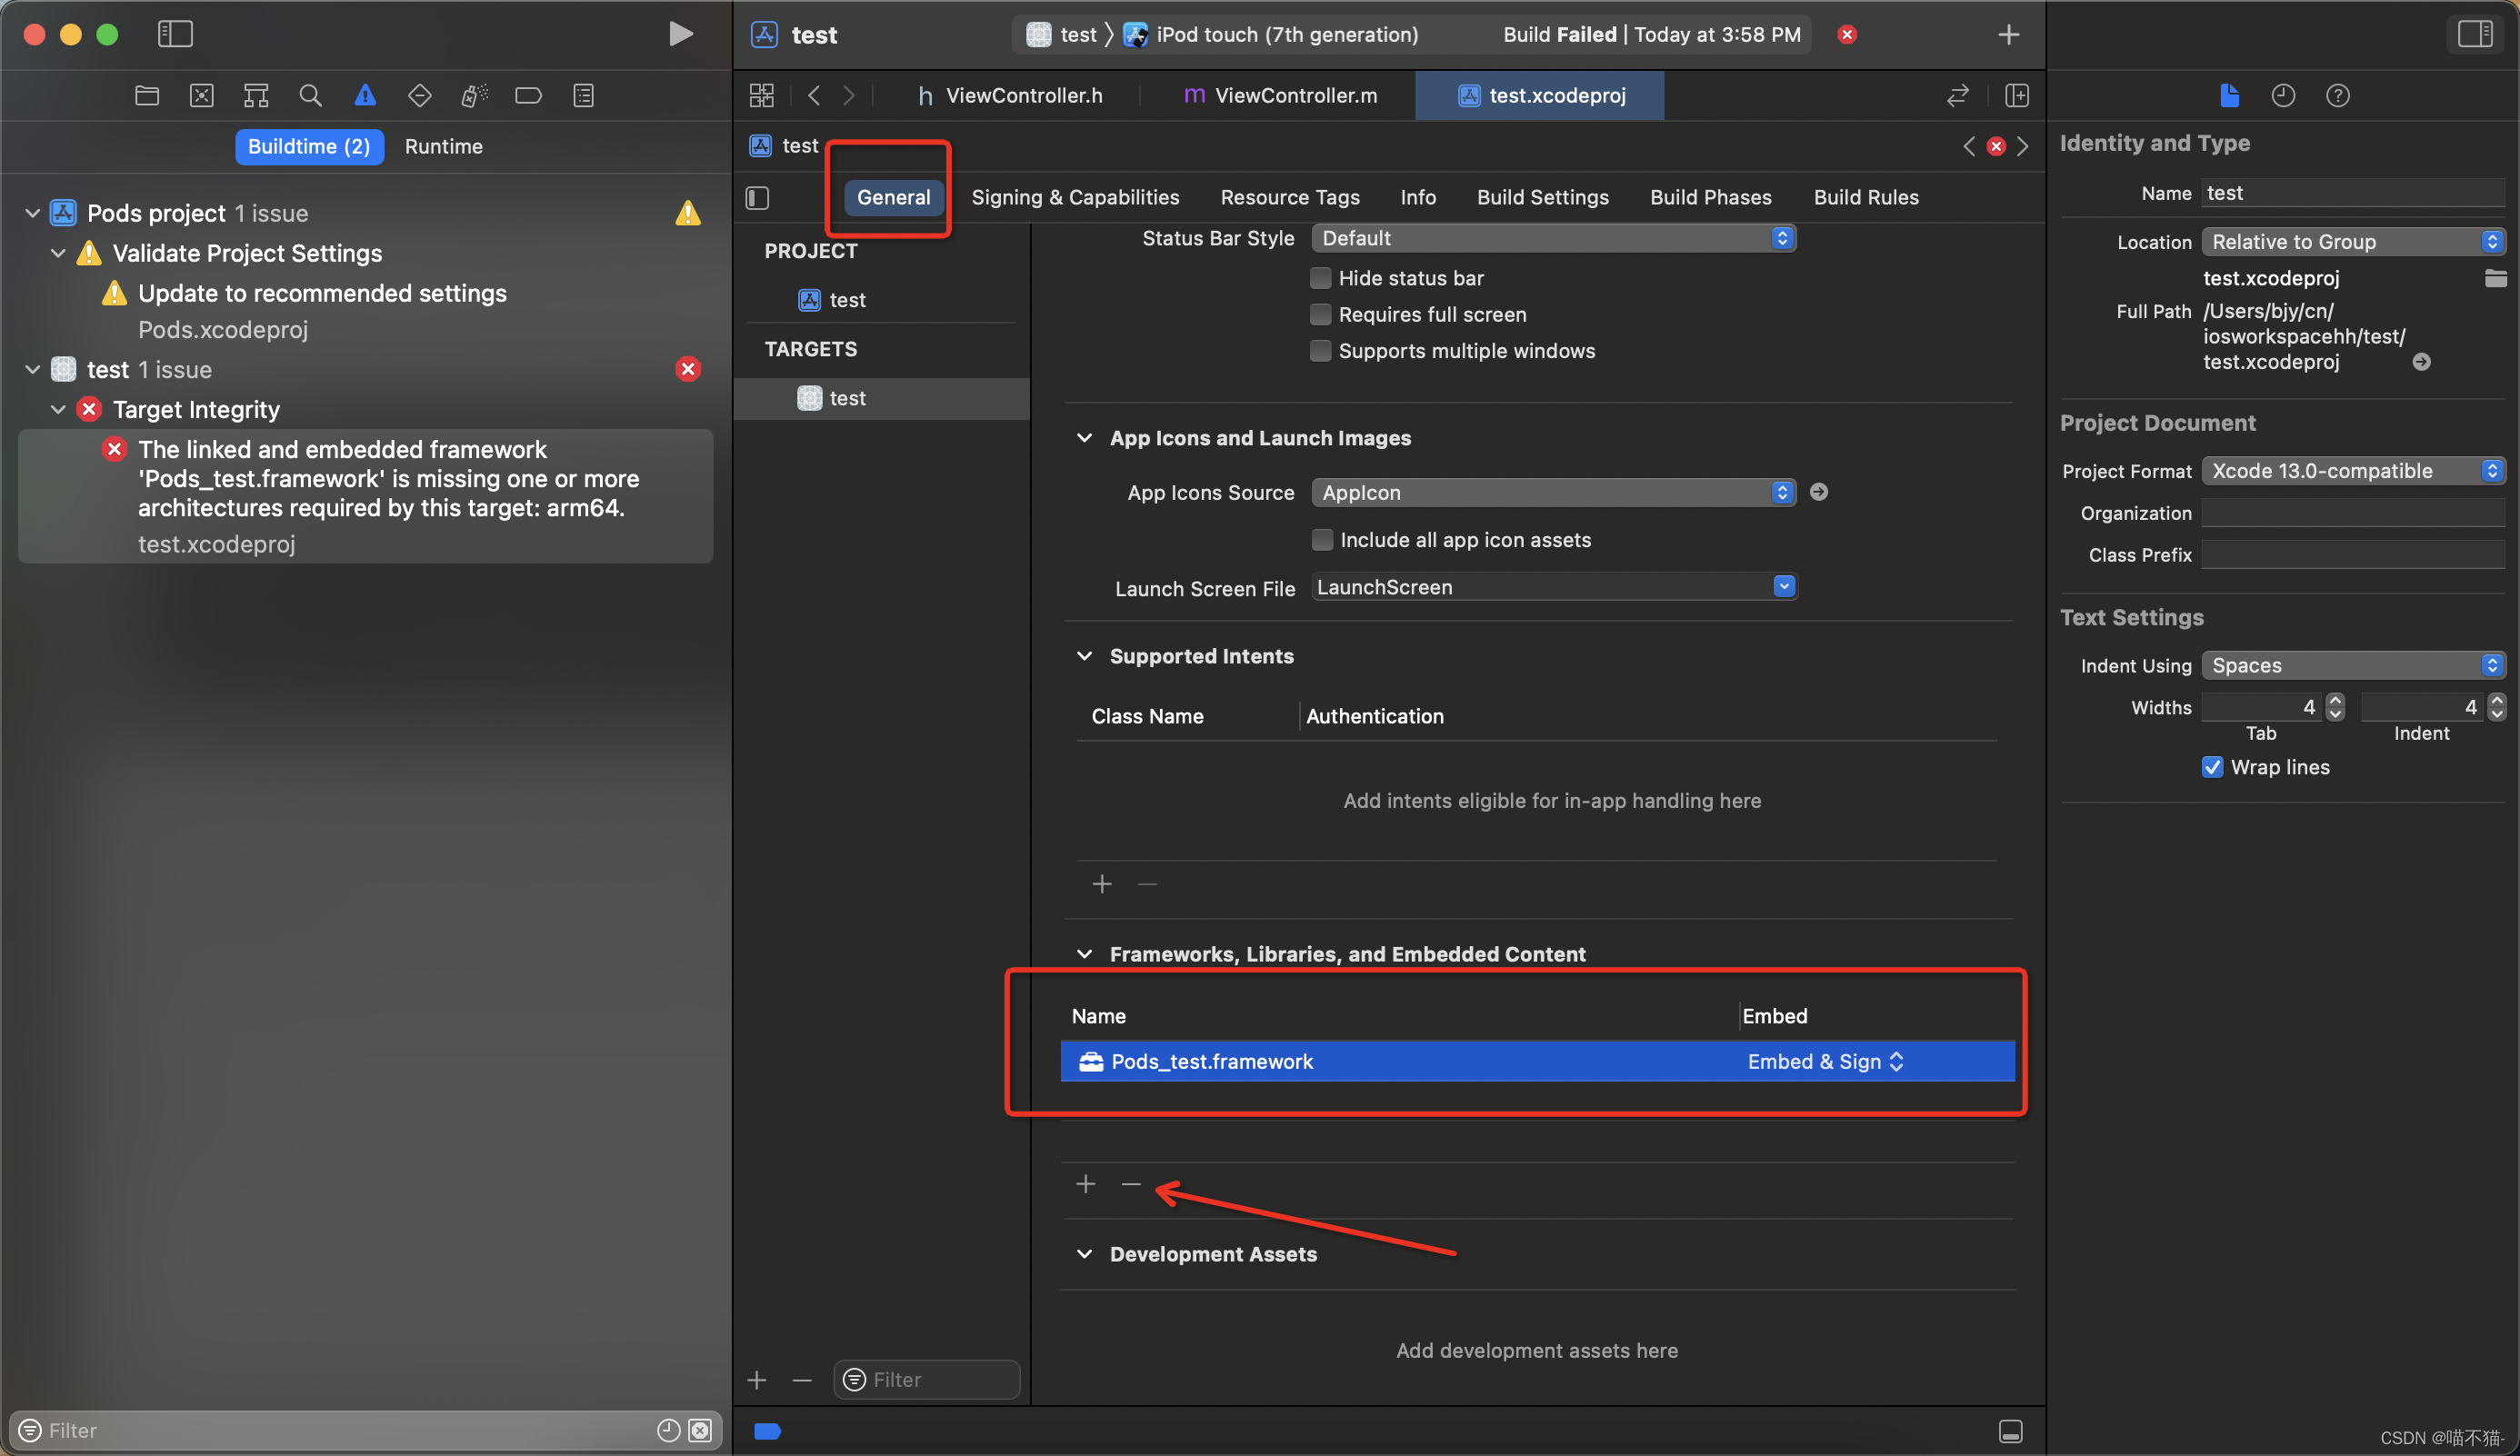Check Requires full screen option

pyautogui.click(x=1321, y=315)
